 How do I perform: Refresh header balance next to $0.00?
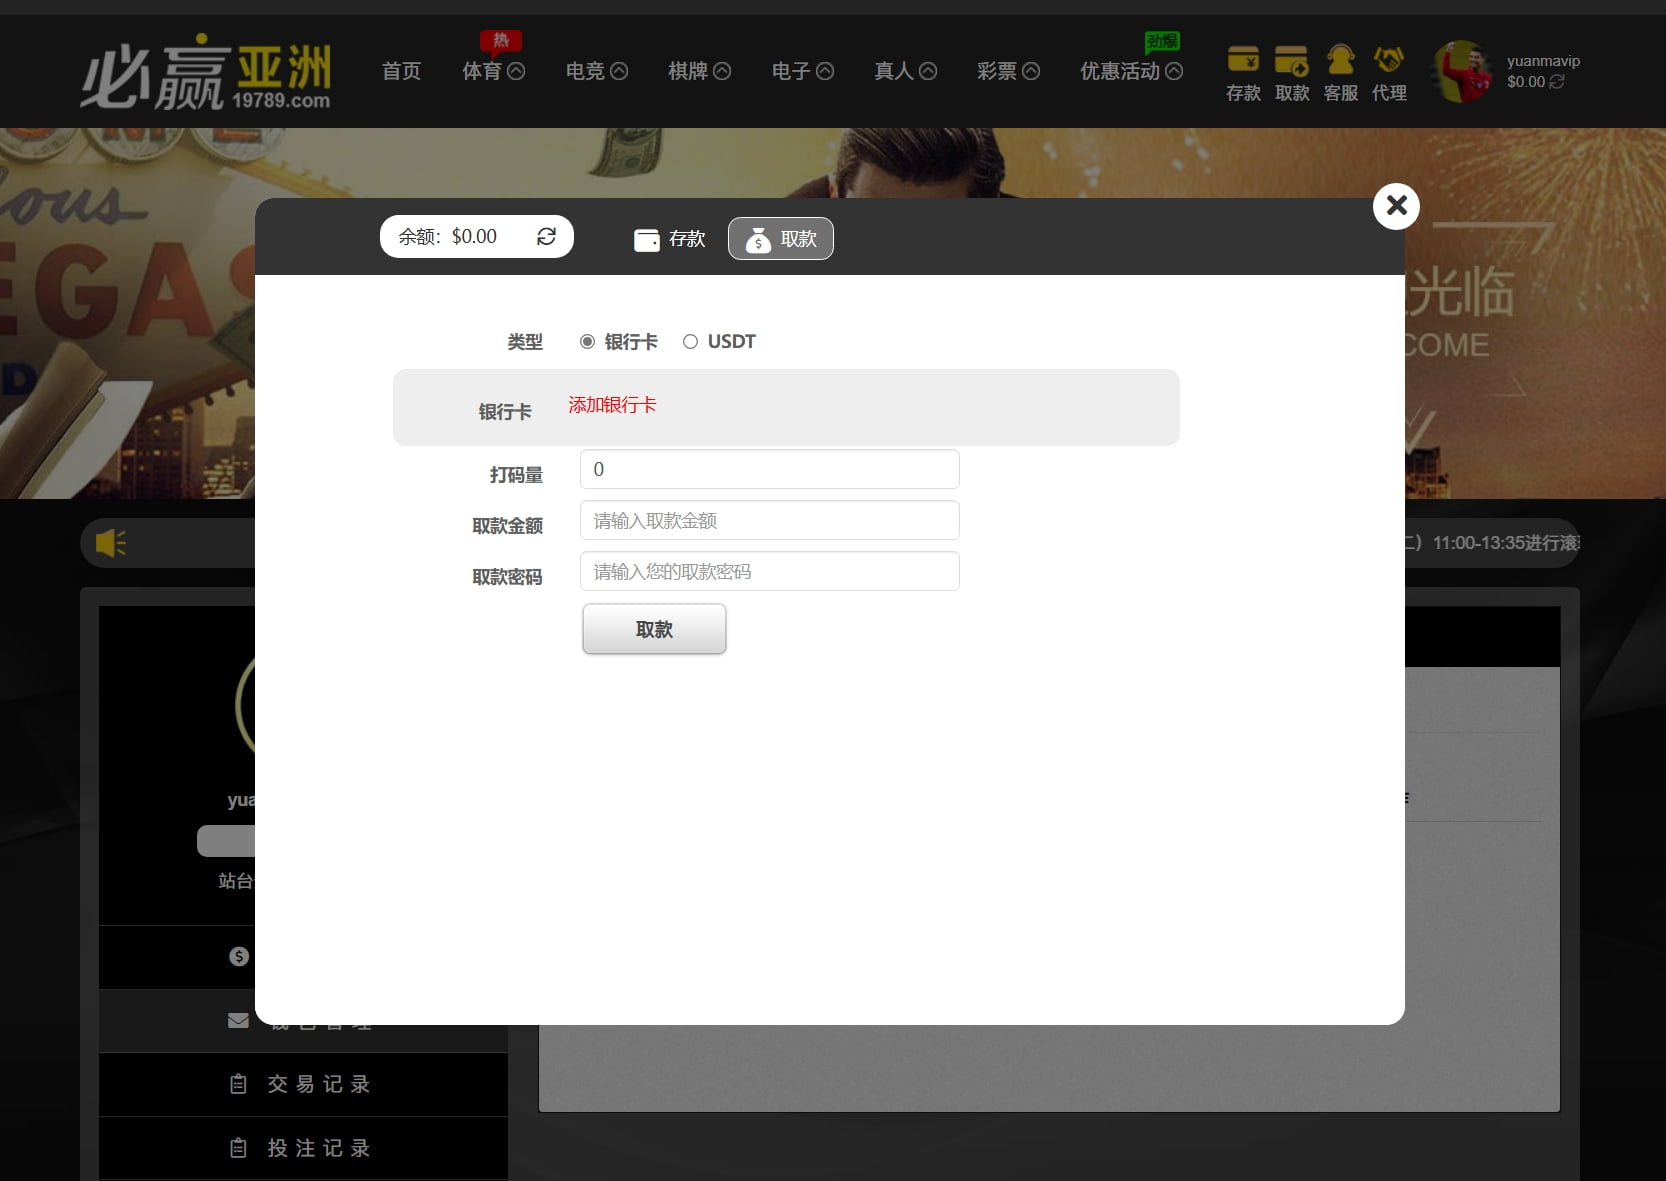pyautogui.click(x=1557, y=82)
